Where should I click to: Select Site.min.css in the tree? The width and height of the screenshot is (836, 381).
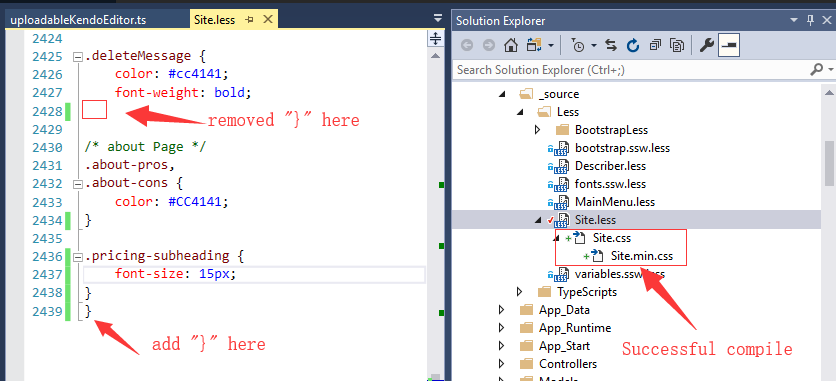click(641, 256)
